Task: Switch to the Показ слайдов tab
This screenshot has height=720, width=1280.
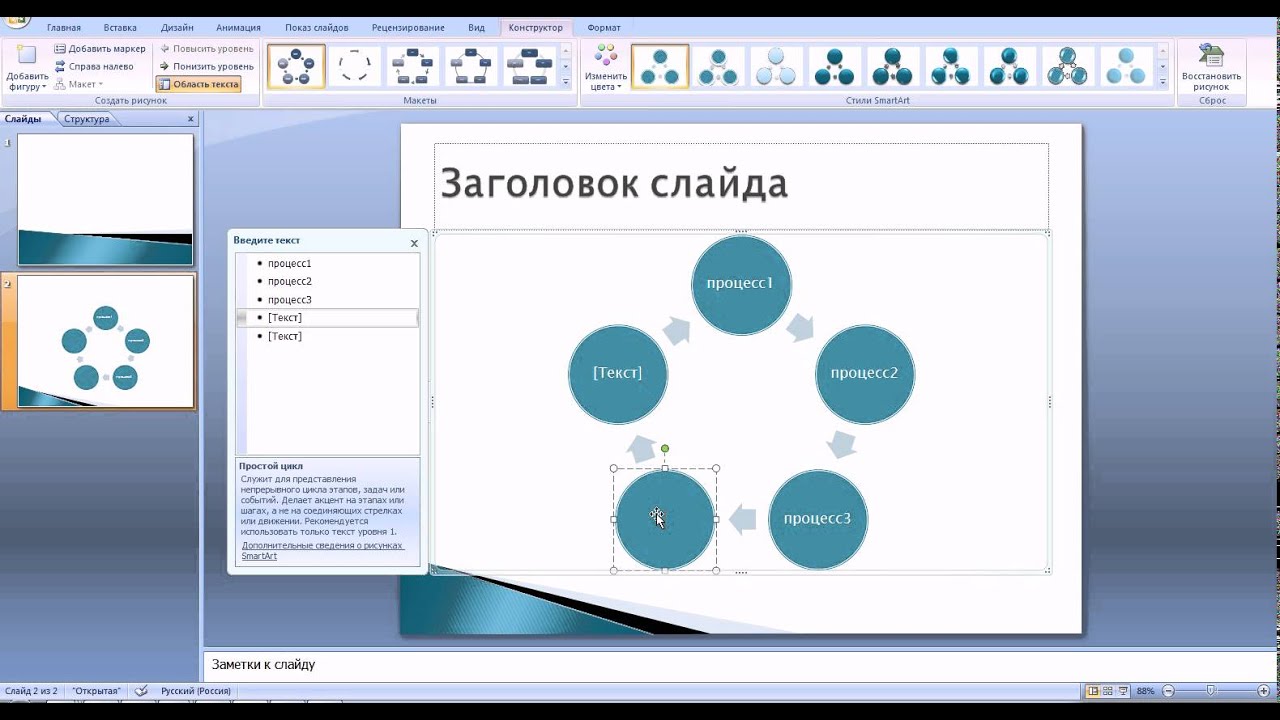Action: [317, 28]
